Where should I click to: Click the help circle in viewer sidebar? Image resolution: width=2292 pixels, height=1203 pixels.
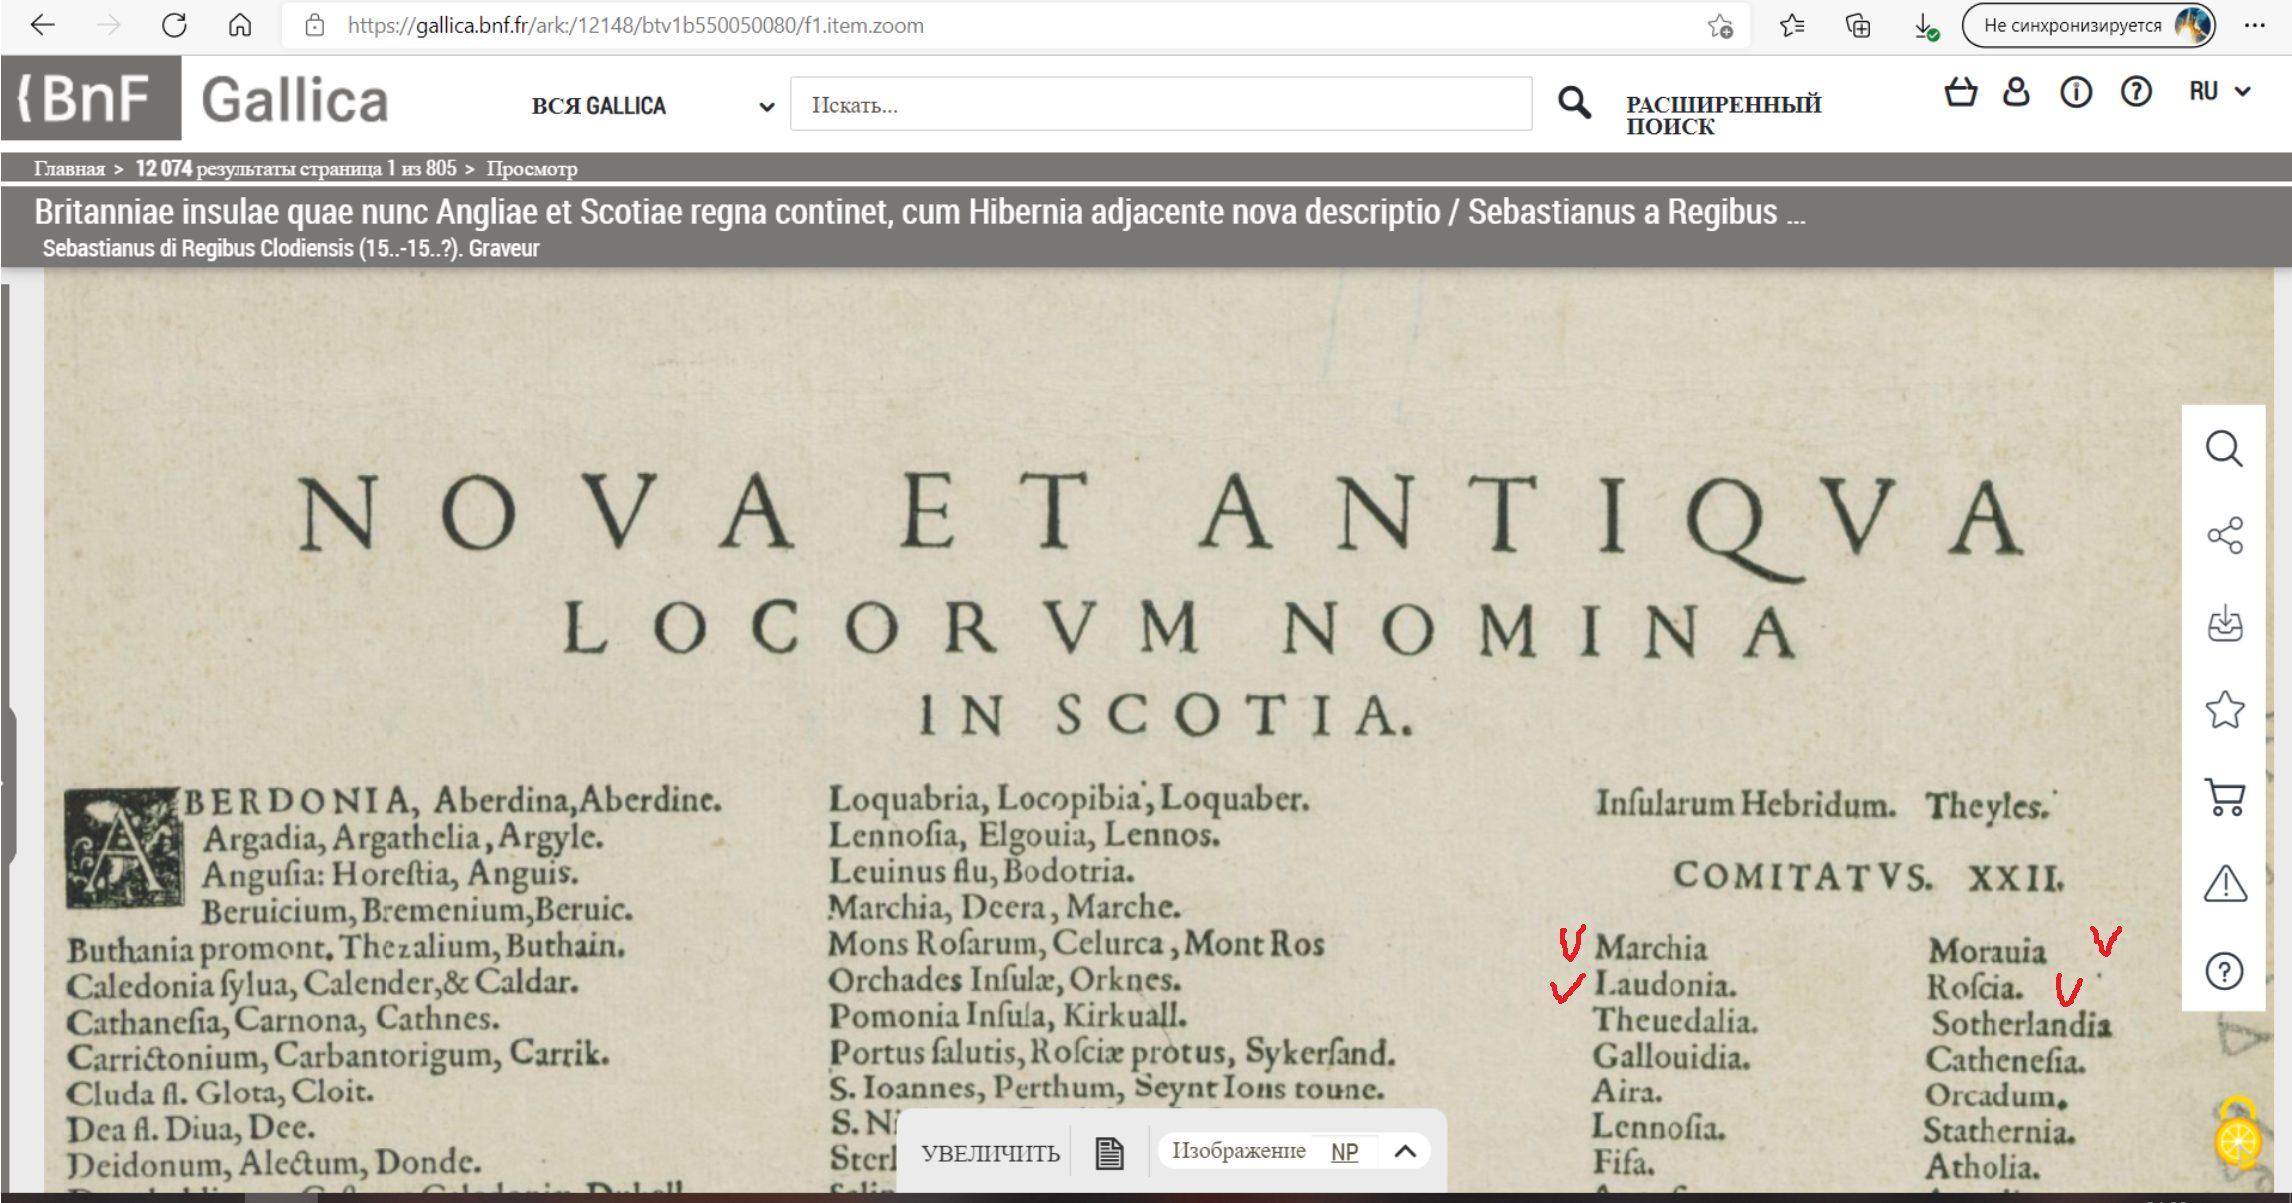coord(2225,971)
